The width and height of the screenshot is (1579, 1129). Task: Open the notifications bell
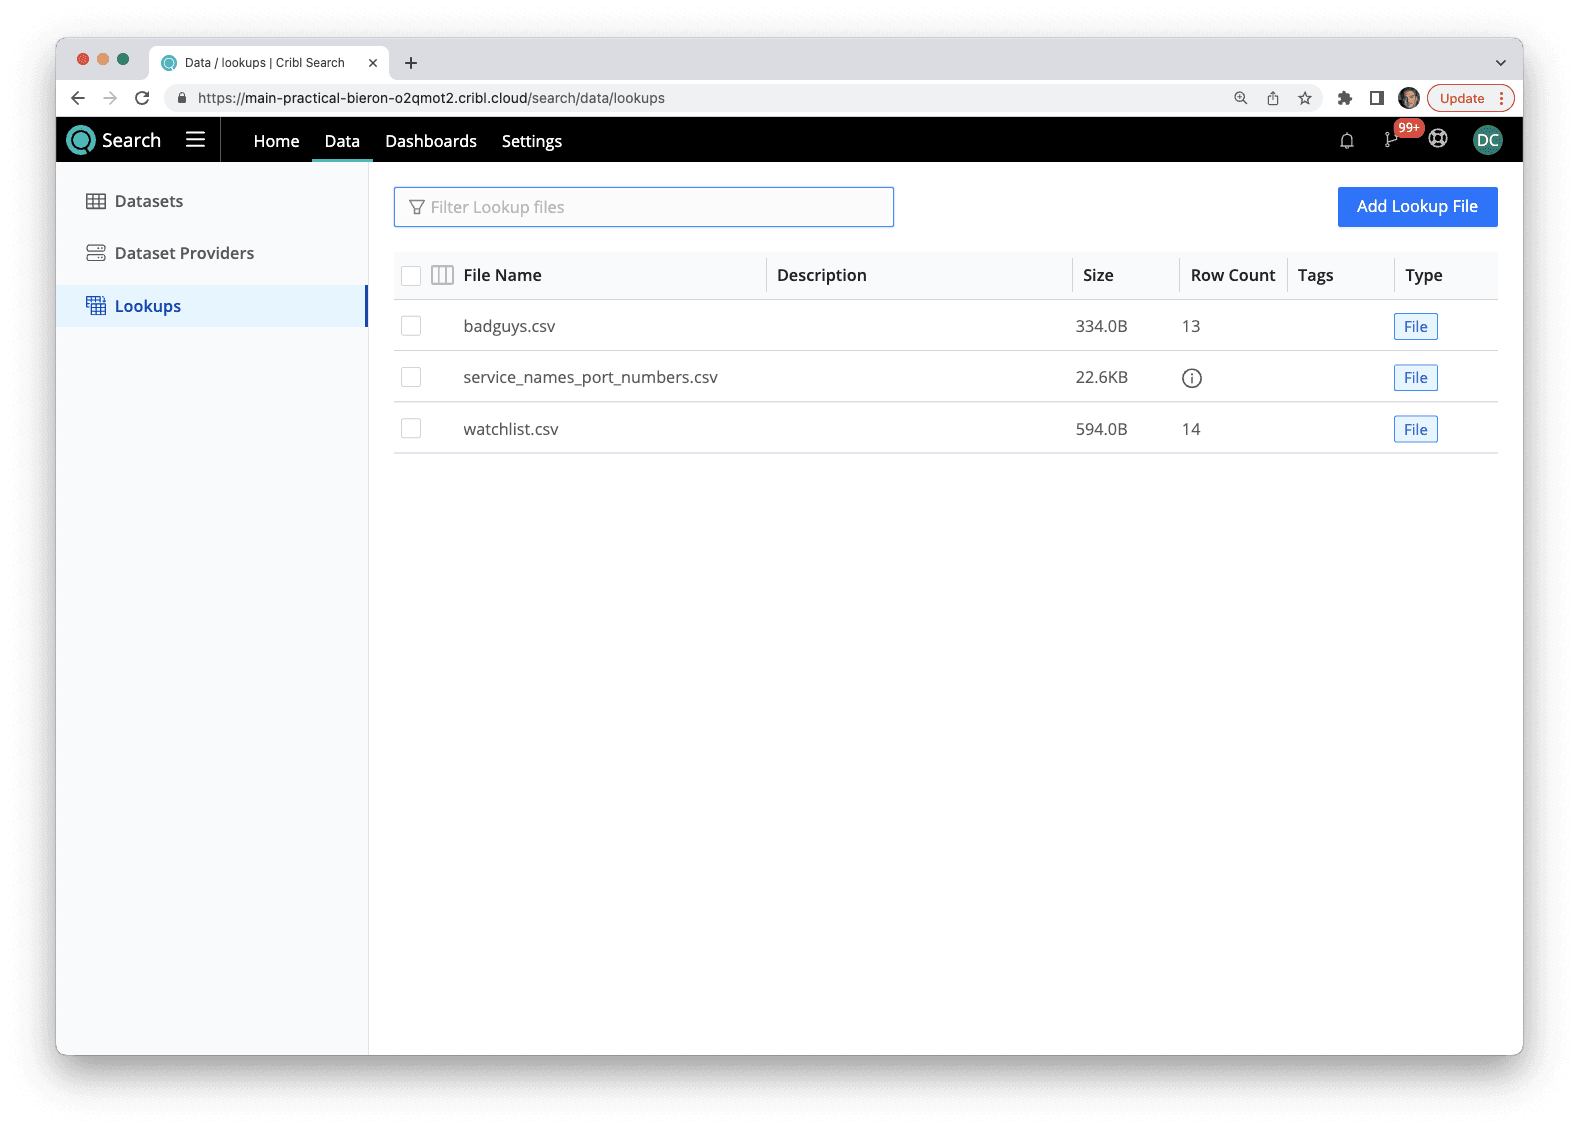click(x=1346, y=141)
